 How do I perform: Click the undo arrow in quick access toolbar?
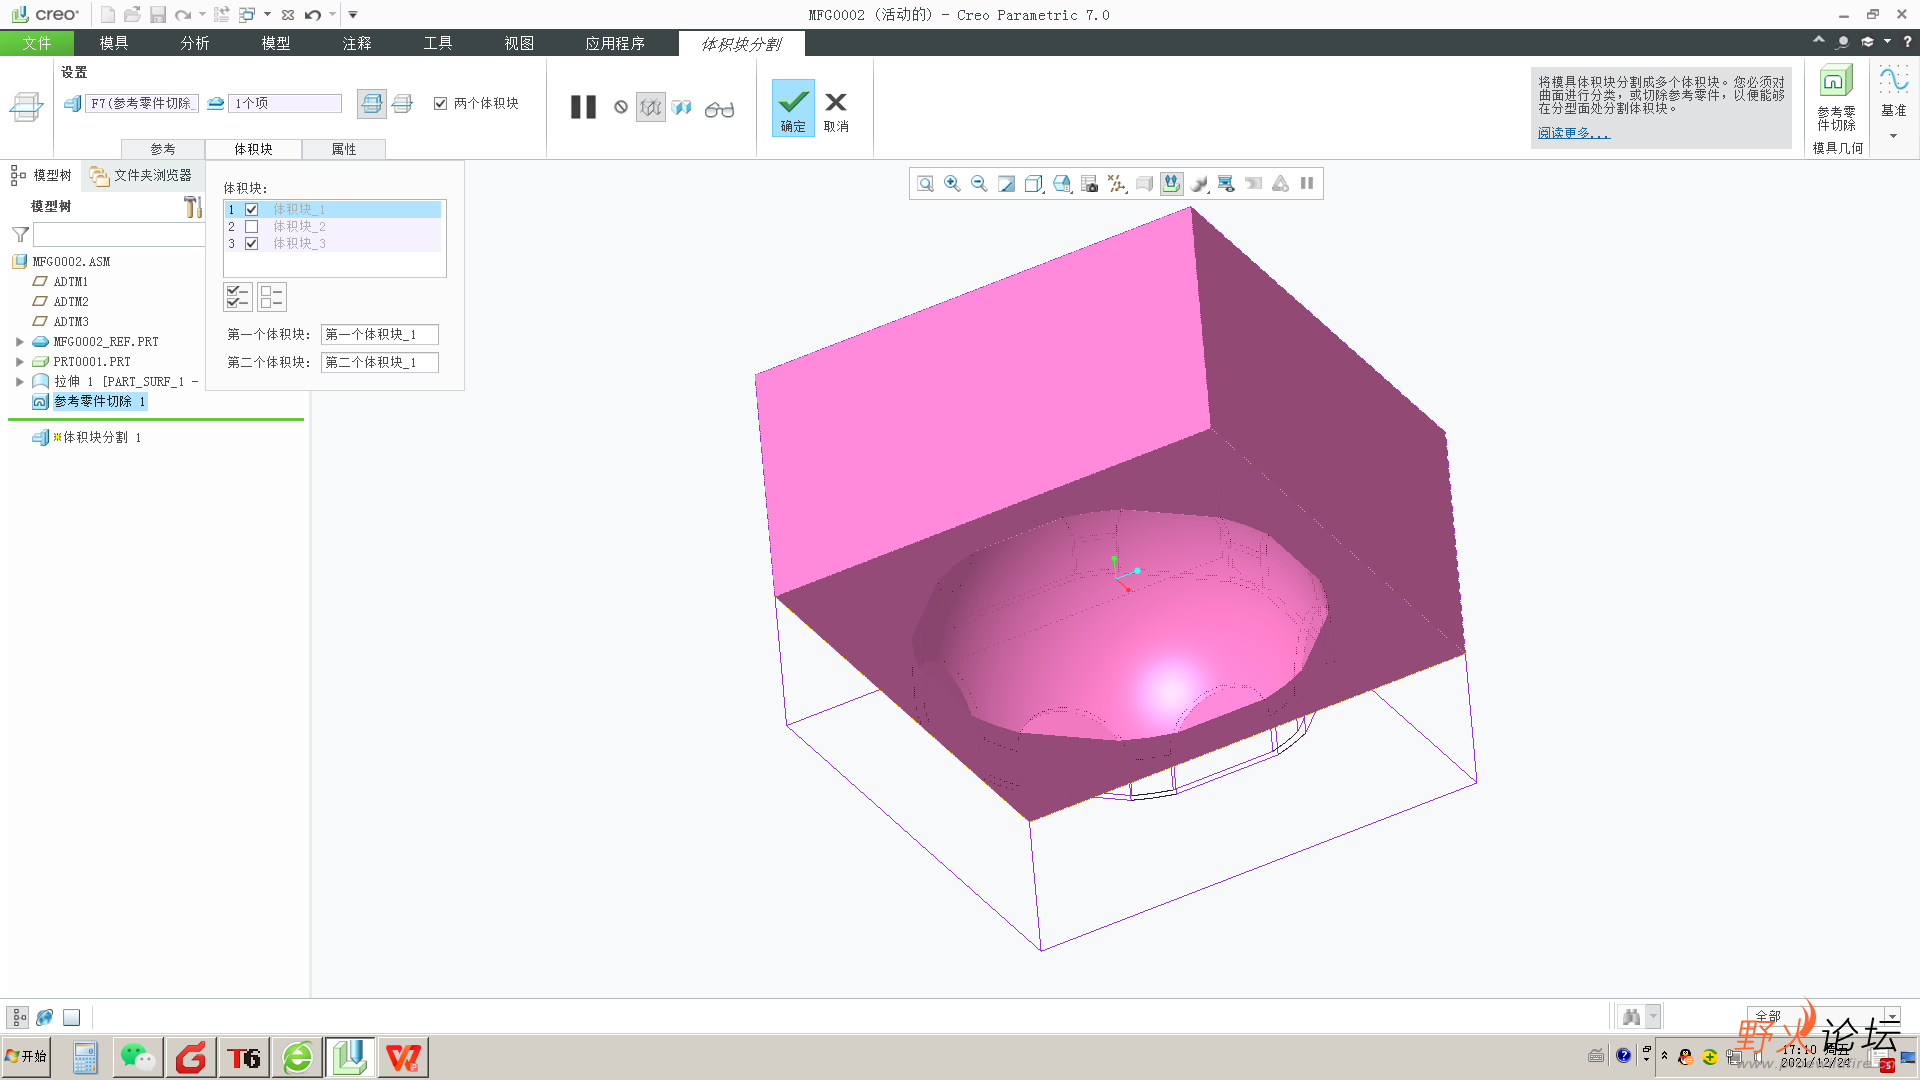point(313,15)
